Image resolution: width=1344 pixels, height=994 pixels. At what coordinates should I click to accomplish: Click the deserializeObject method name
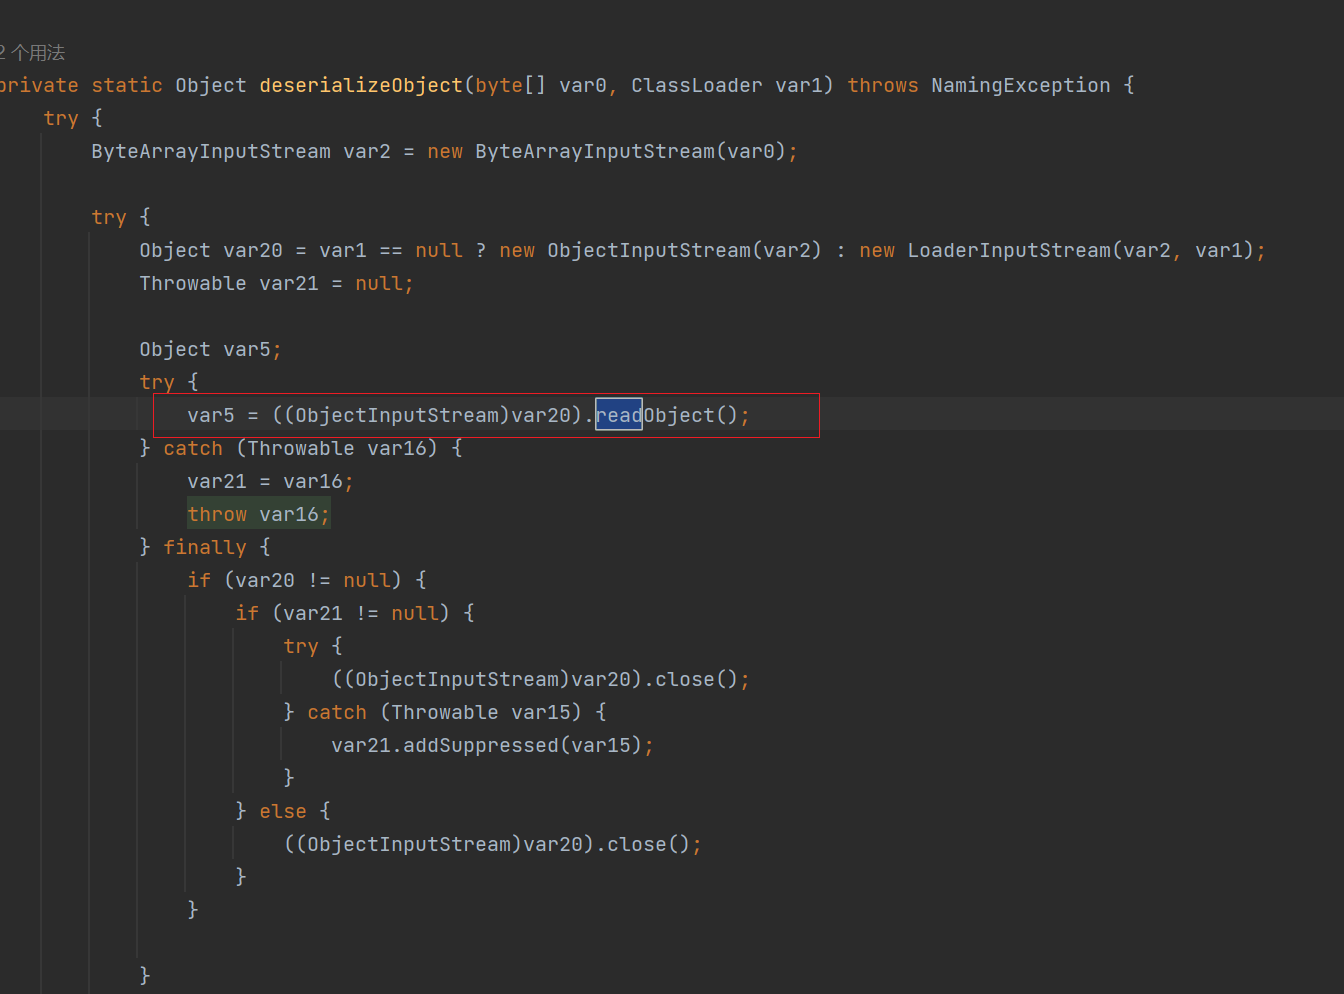pos(361,86)
